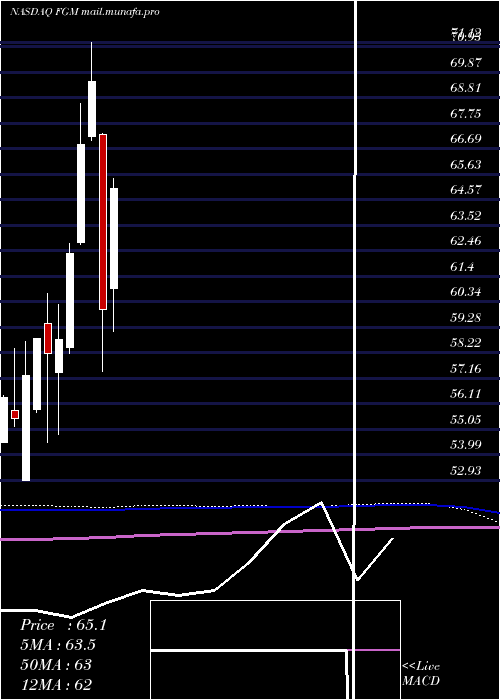This screenshot has width=500, height=700.
Task: Click the '<<Live MACD' label
Action: (421, 673)
